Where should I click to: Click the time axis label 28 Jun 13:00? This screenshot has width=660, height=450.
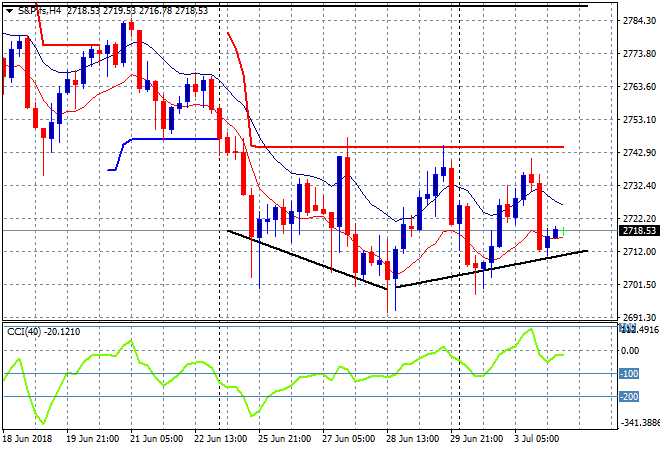click(412, 439)
